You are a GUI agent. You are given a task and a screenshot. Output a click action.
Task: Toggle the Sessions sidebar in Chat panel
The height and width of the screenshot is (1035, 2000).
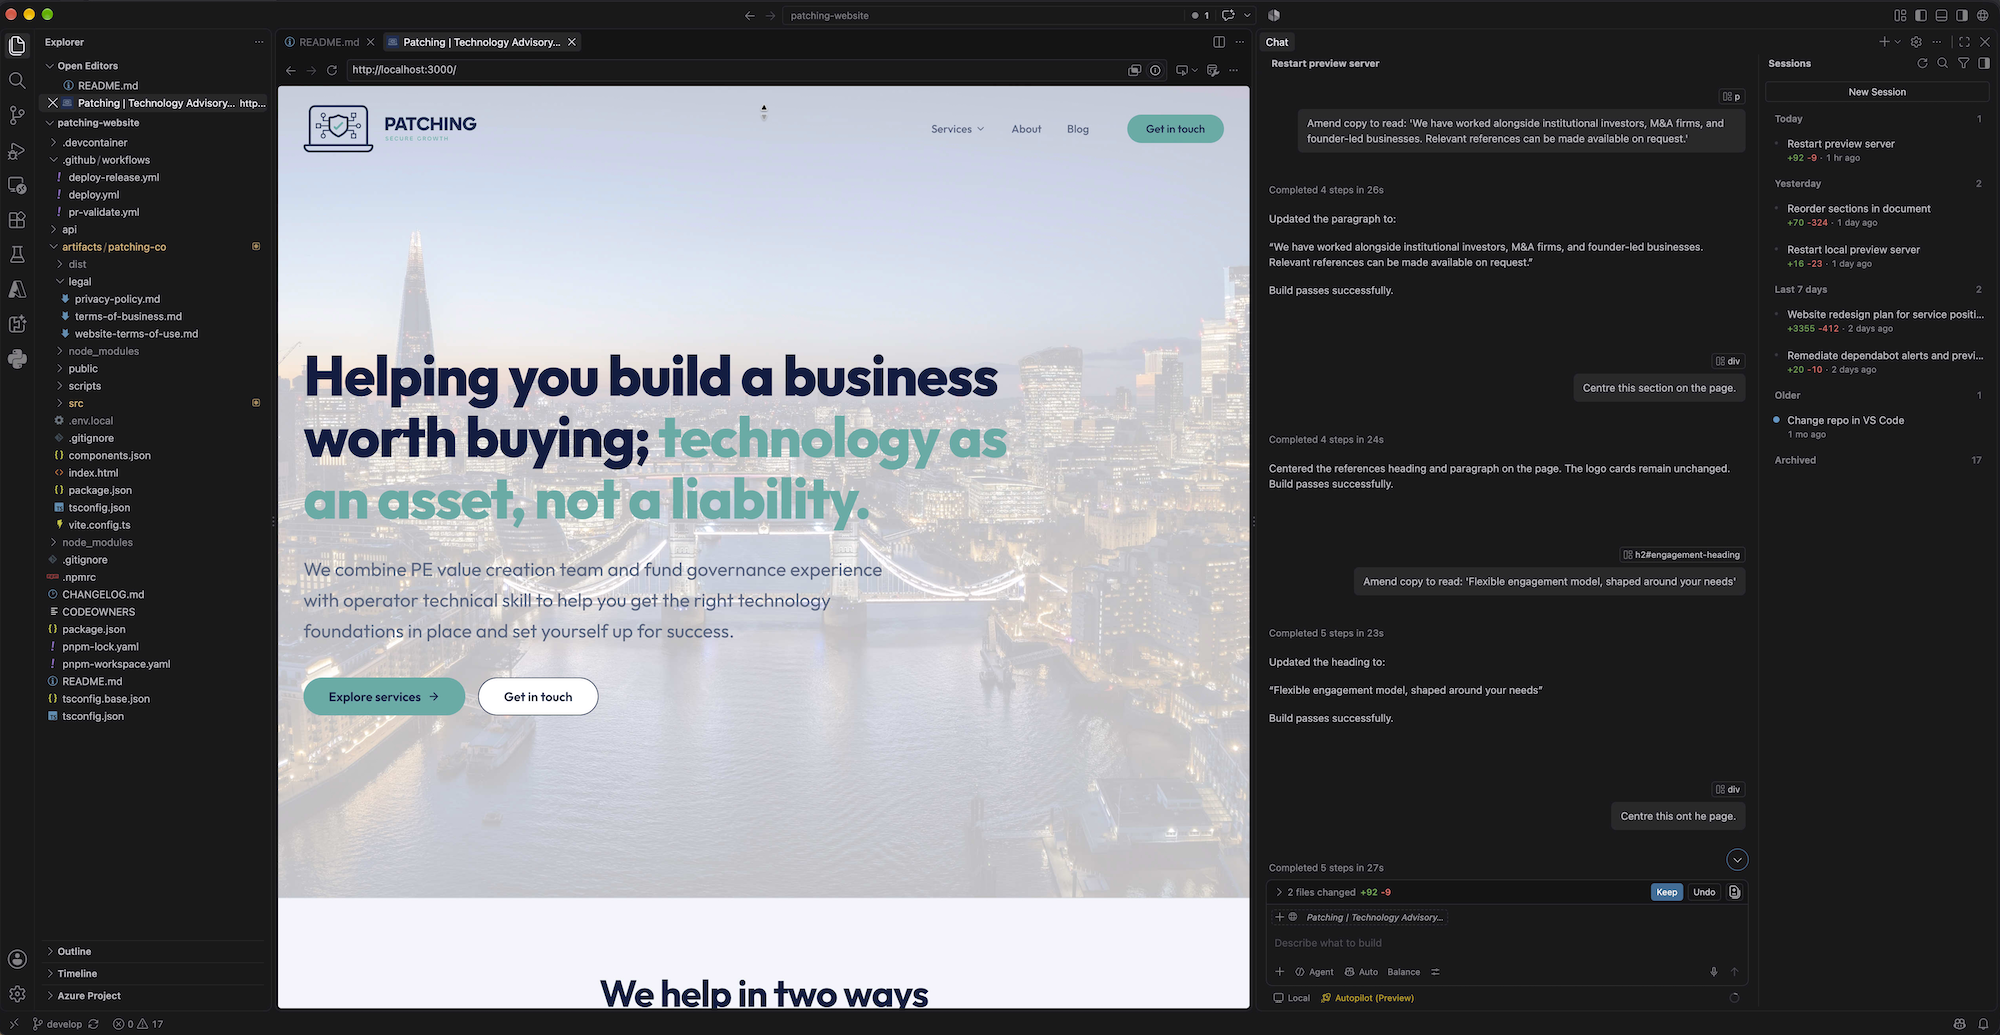click(1984, 63)
